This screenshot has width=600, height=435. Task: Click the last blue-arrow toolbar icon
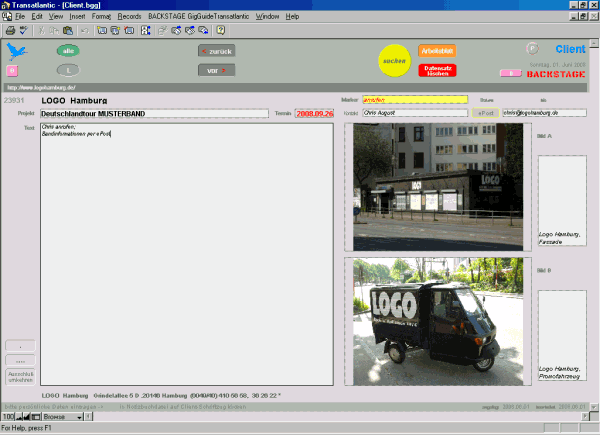click(203, 30)
